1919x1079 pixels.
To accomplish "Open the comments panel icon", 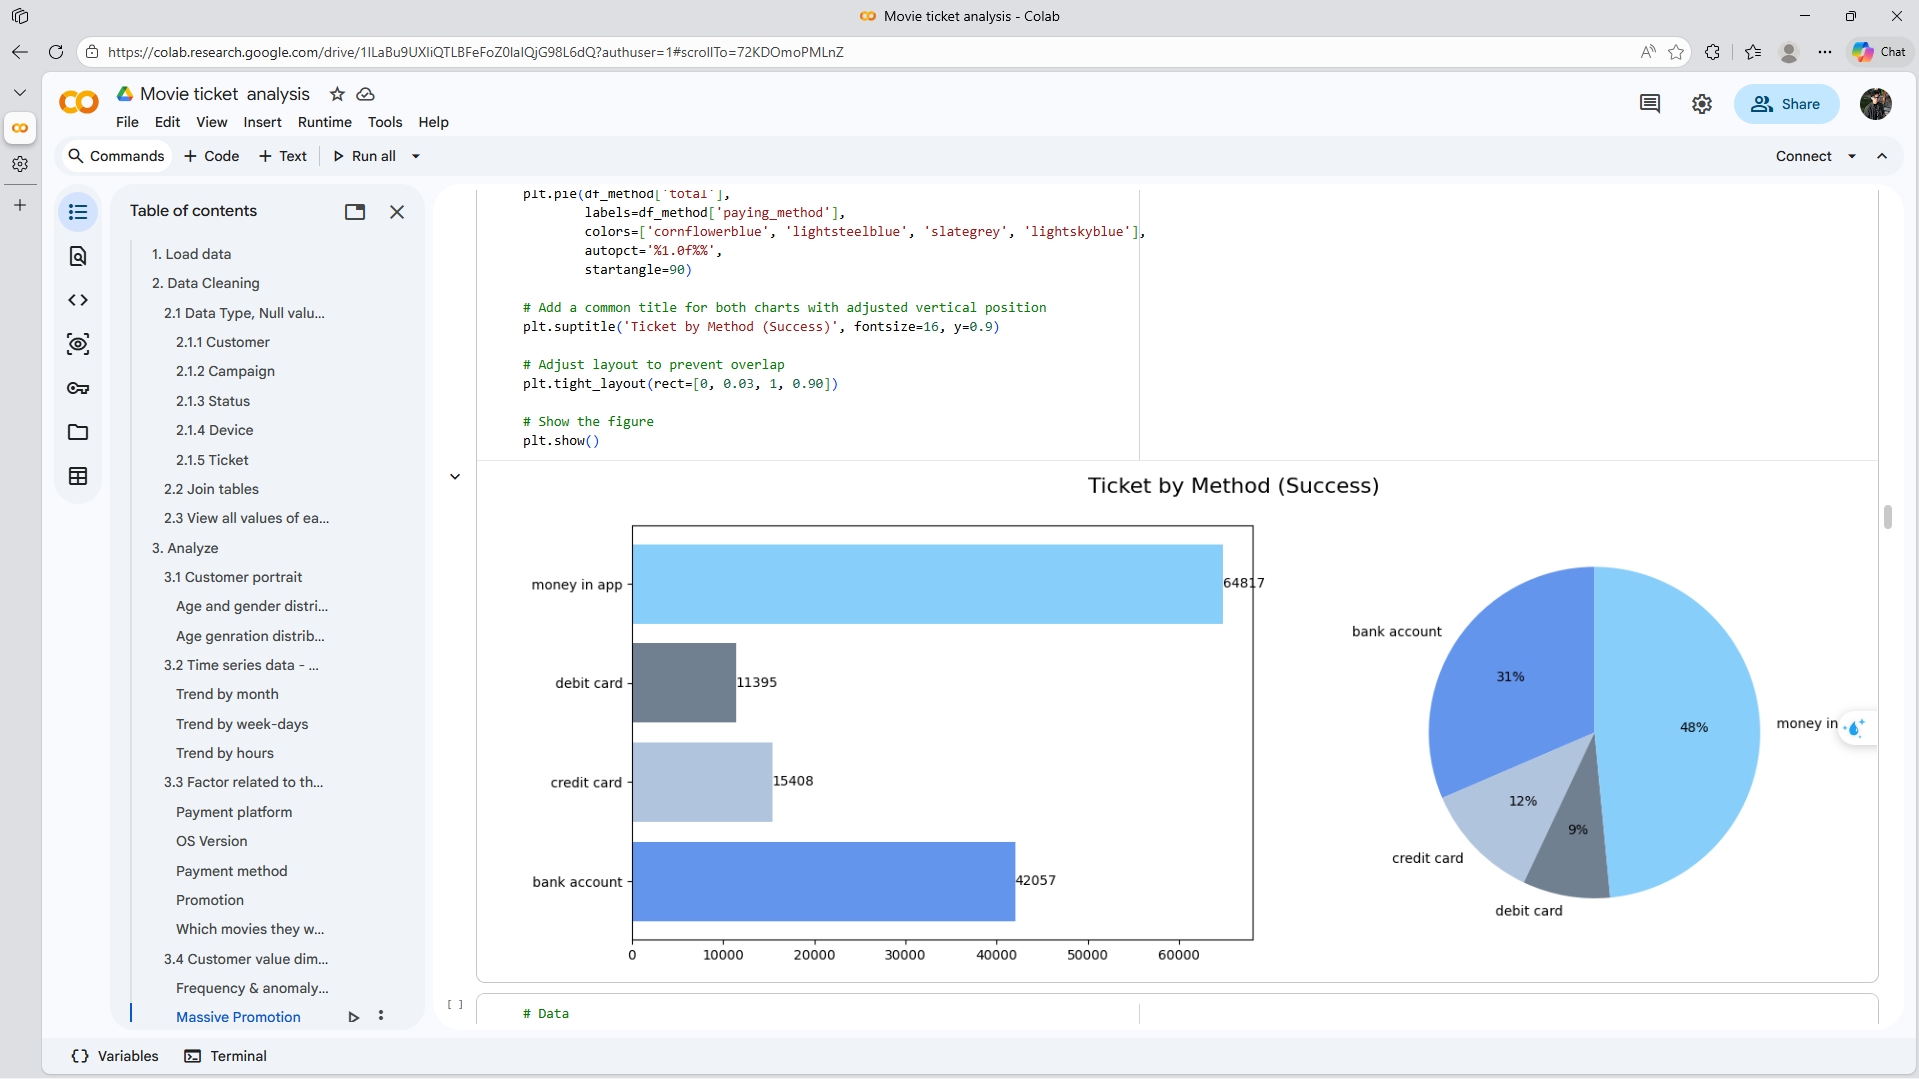I will pos(1650,104).
